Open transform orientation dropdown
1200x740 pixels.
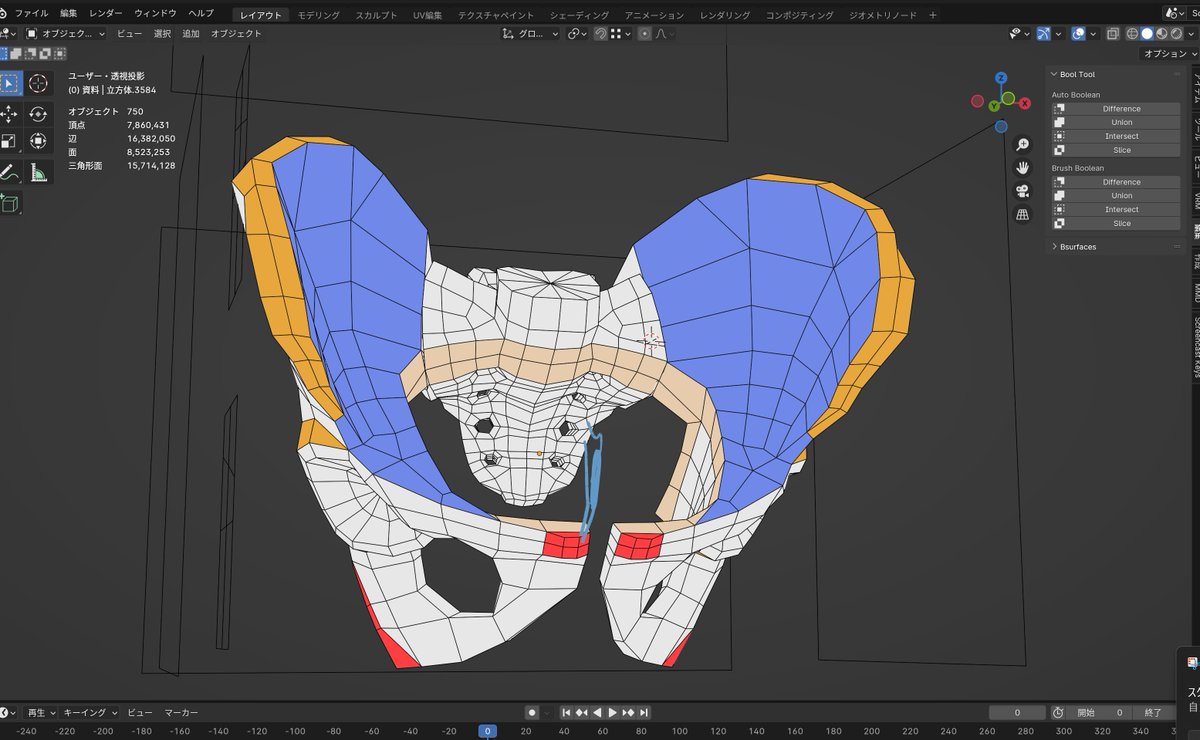coord(529,33)
